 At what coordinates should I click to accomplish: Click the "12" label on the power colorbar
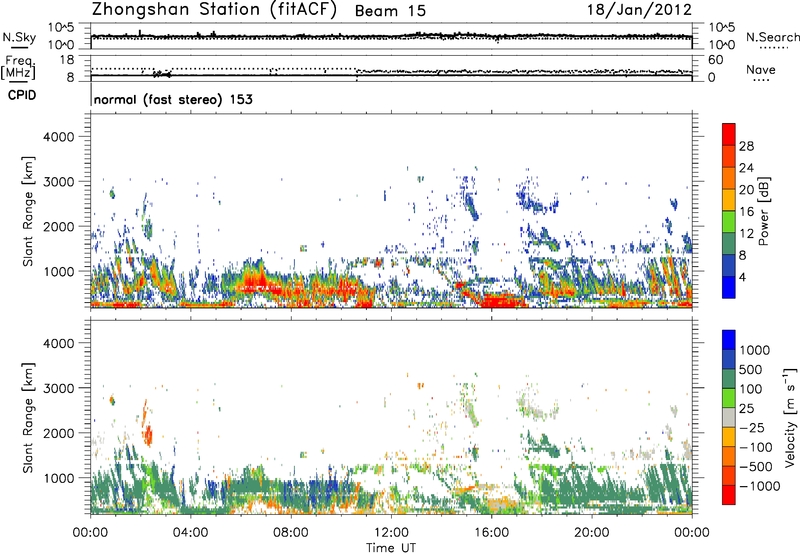click(x=746, y=234)
